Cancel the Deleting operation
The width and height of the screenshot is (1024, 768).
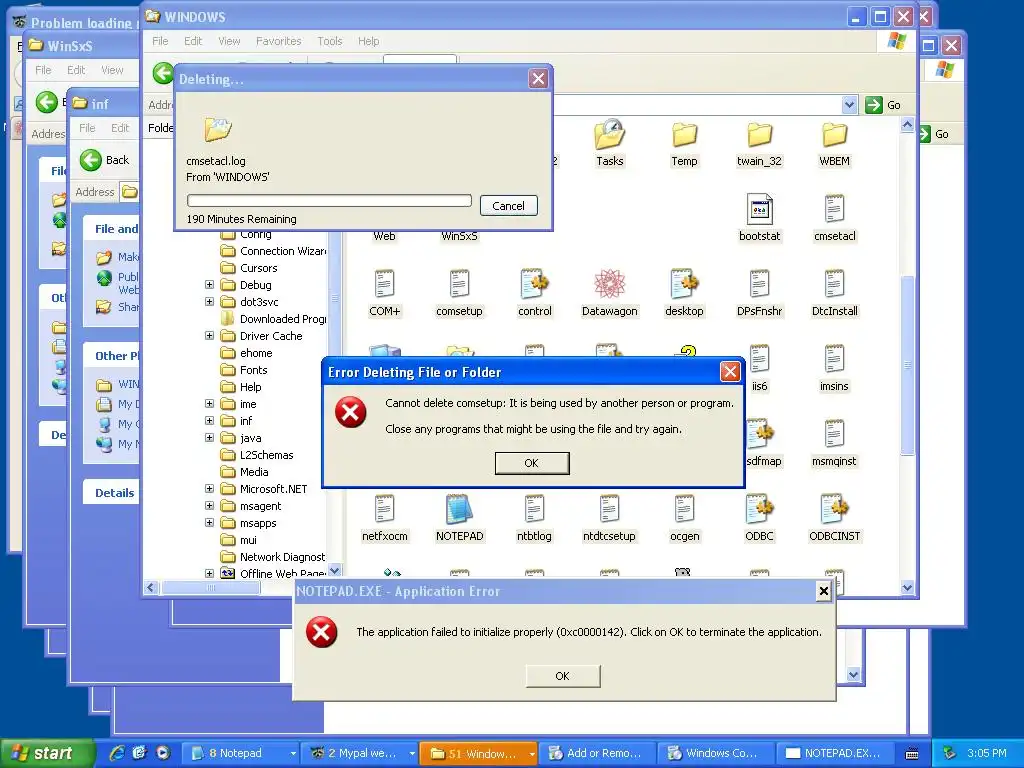coord(508,206)
